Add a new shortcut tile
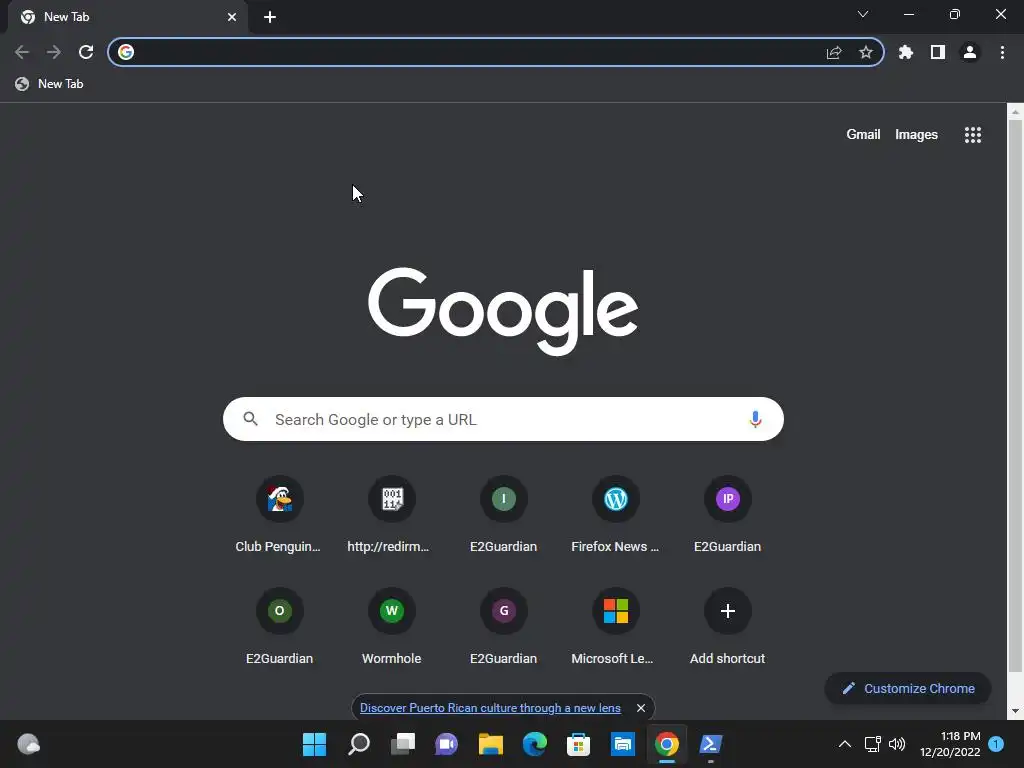The image size is (1024, 768). [728, 627]
